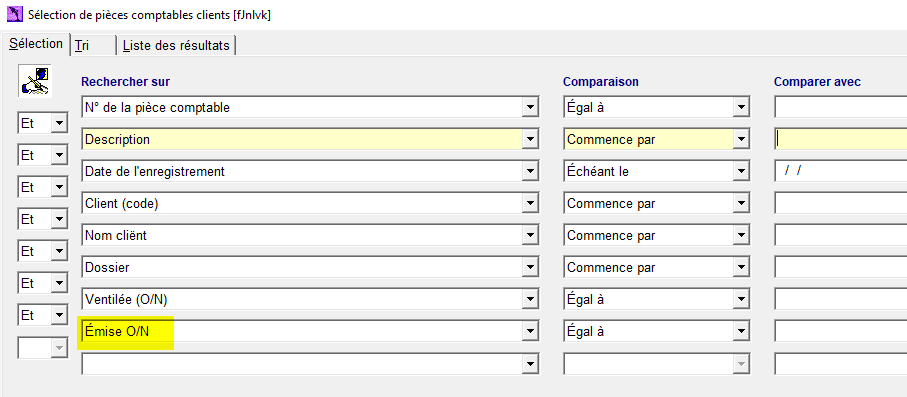This screenshot has height=397, width=907.
Task: Open the Dossier field dropdown
Action: click(x=529, y=267)
